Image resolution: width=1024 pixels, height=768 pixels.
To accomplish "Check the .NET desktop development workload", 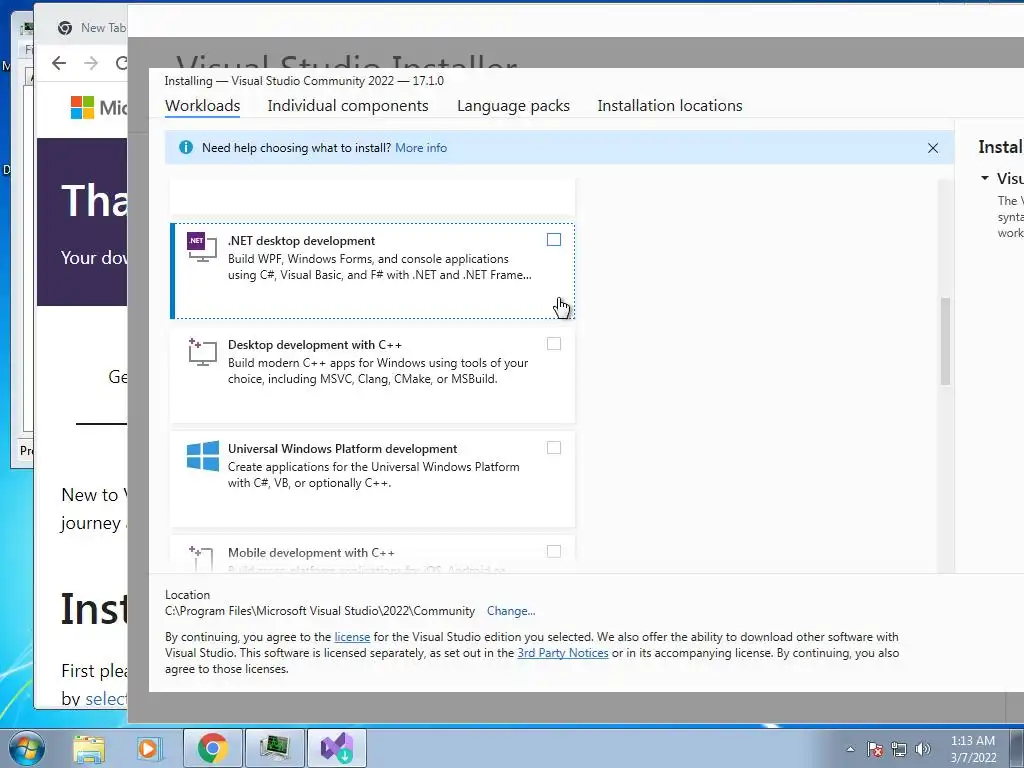I will (554, 240).
